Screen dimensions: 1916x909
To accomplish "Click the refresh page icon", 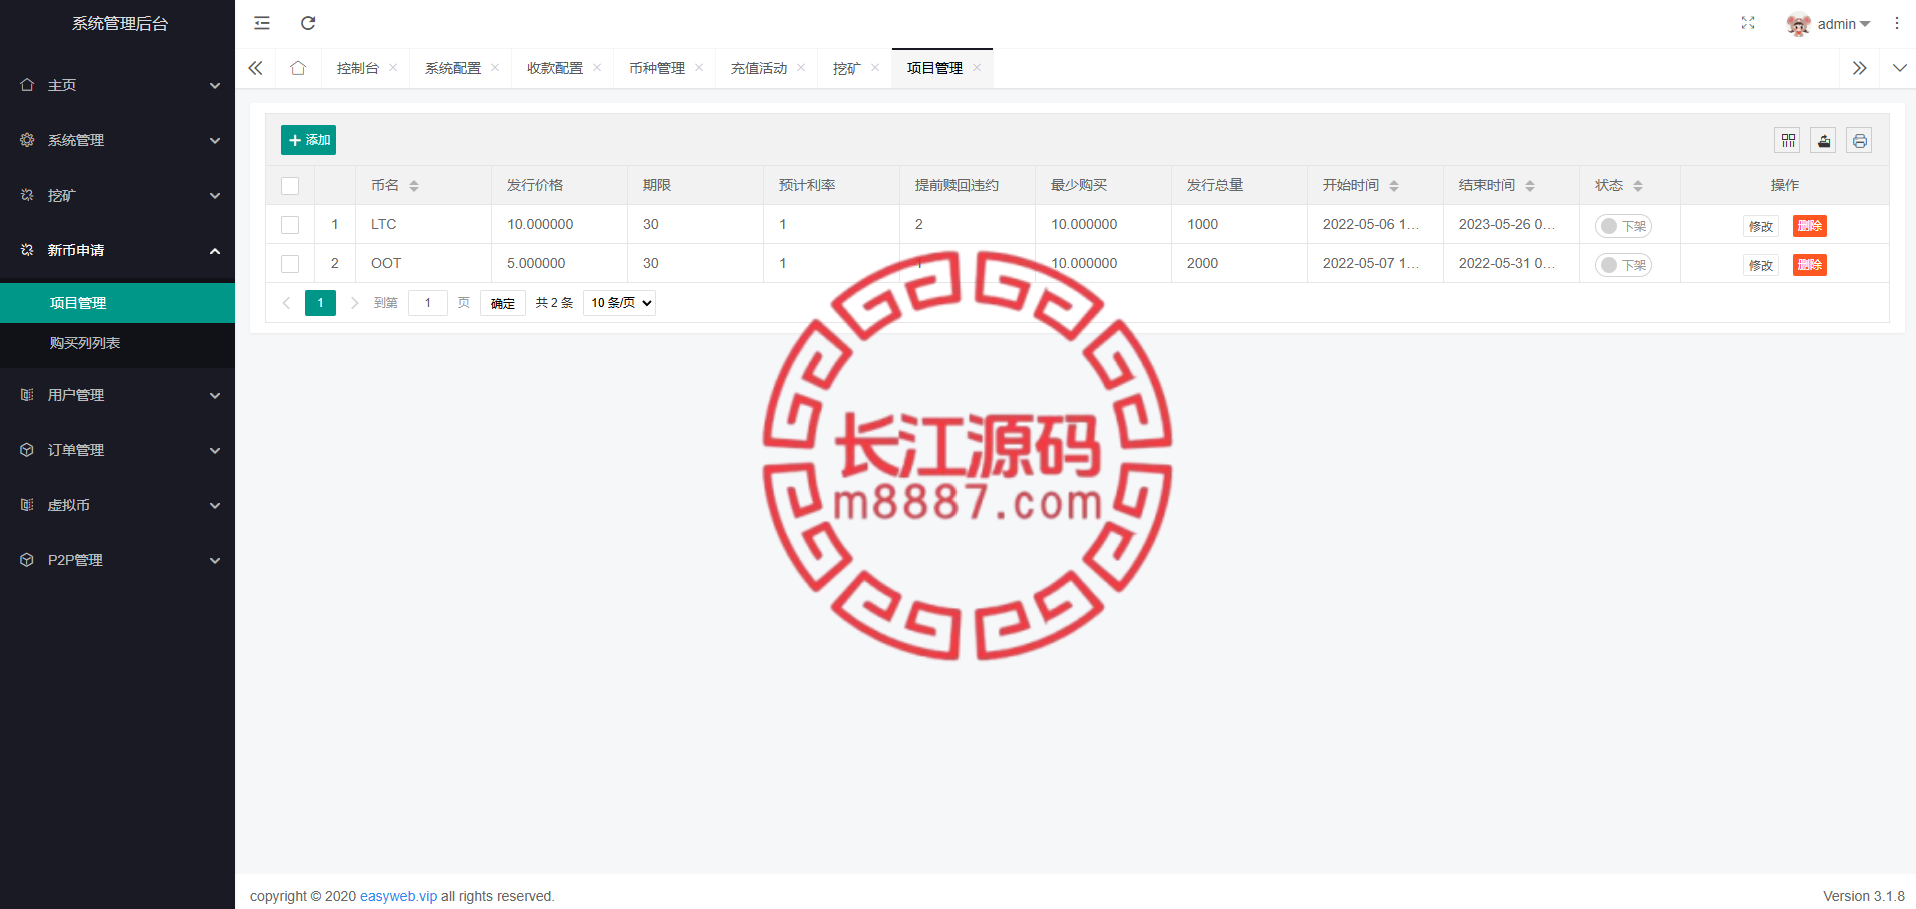I will click(308, 23).
